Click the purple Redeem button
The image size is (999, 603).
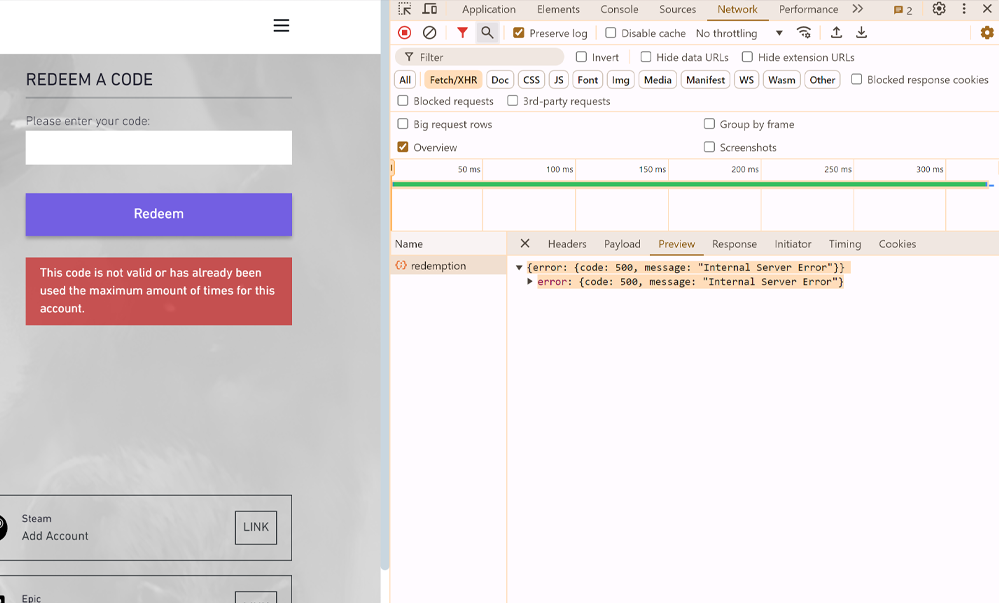[x=159, y=214]
